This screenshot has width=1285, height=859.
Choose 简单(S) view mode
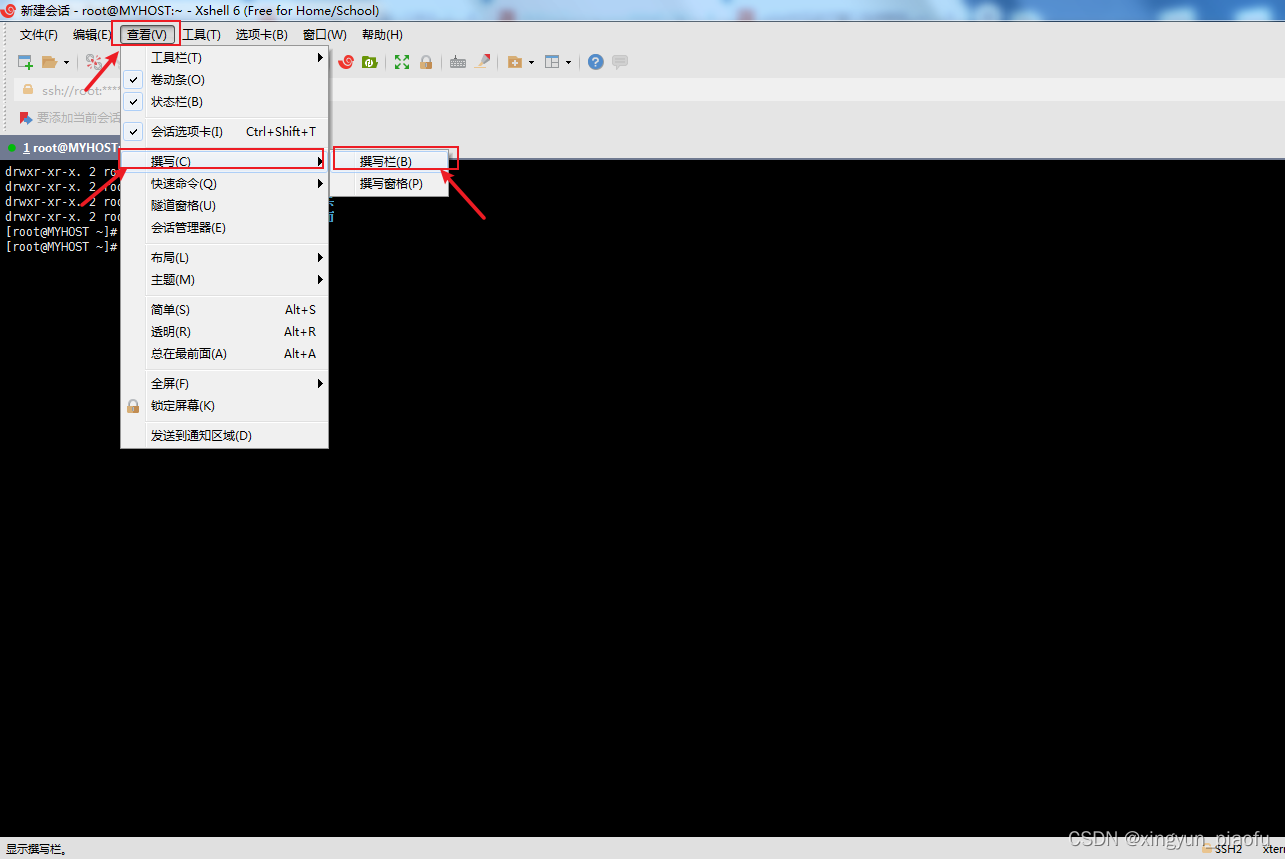tap(224, 310)
